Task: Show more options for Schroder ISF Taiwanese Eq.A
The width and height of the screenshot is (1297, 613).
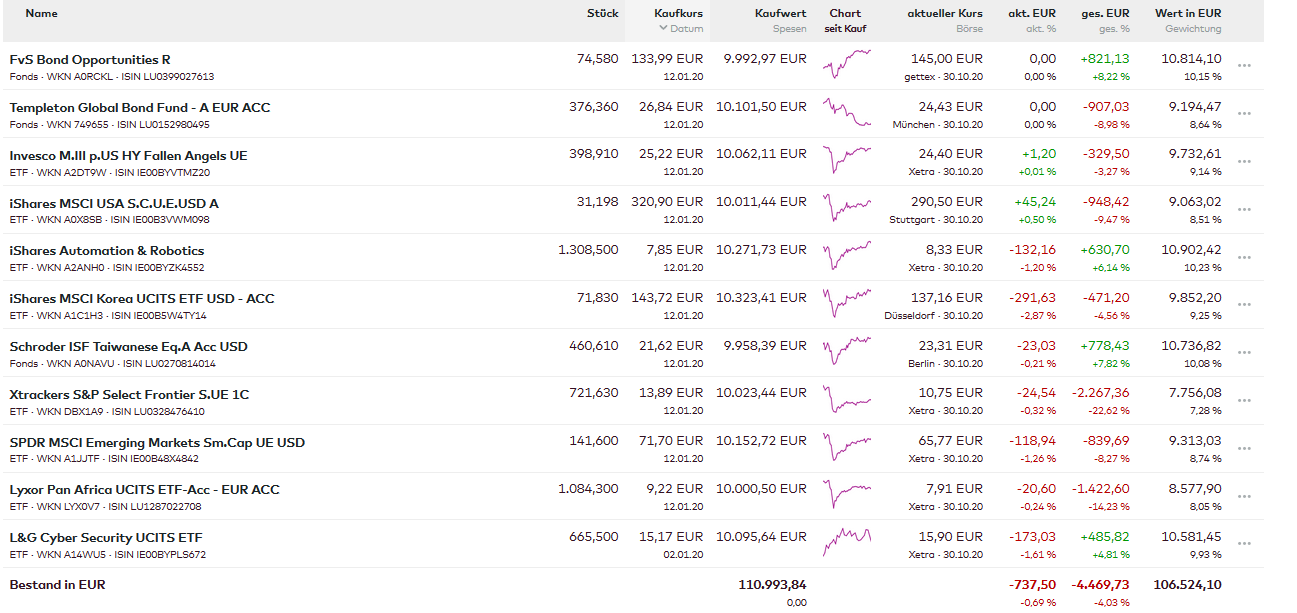Action: tap(1244, 353)
